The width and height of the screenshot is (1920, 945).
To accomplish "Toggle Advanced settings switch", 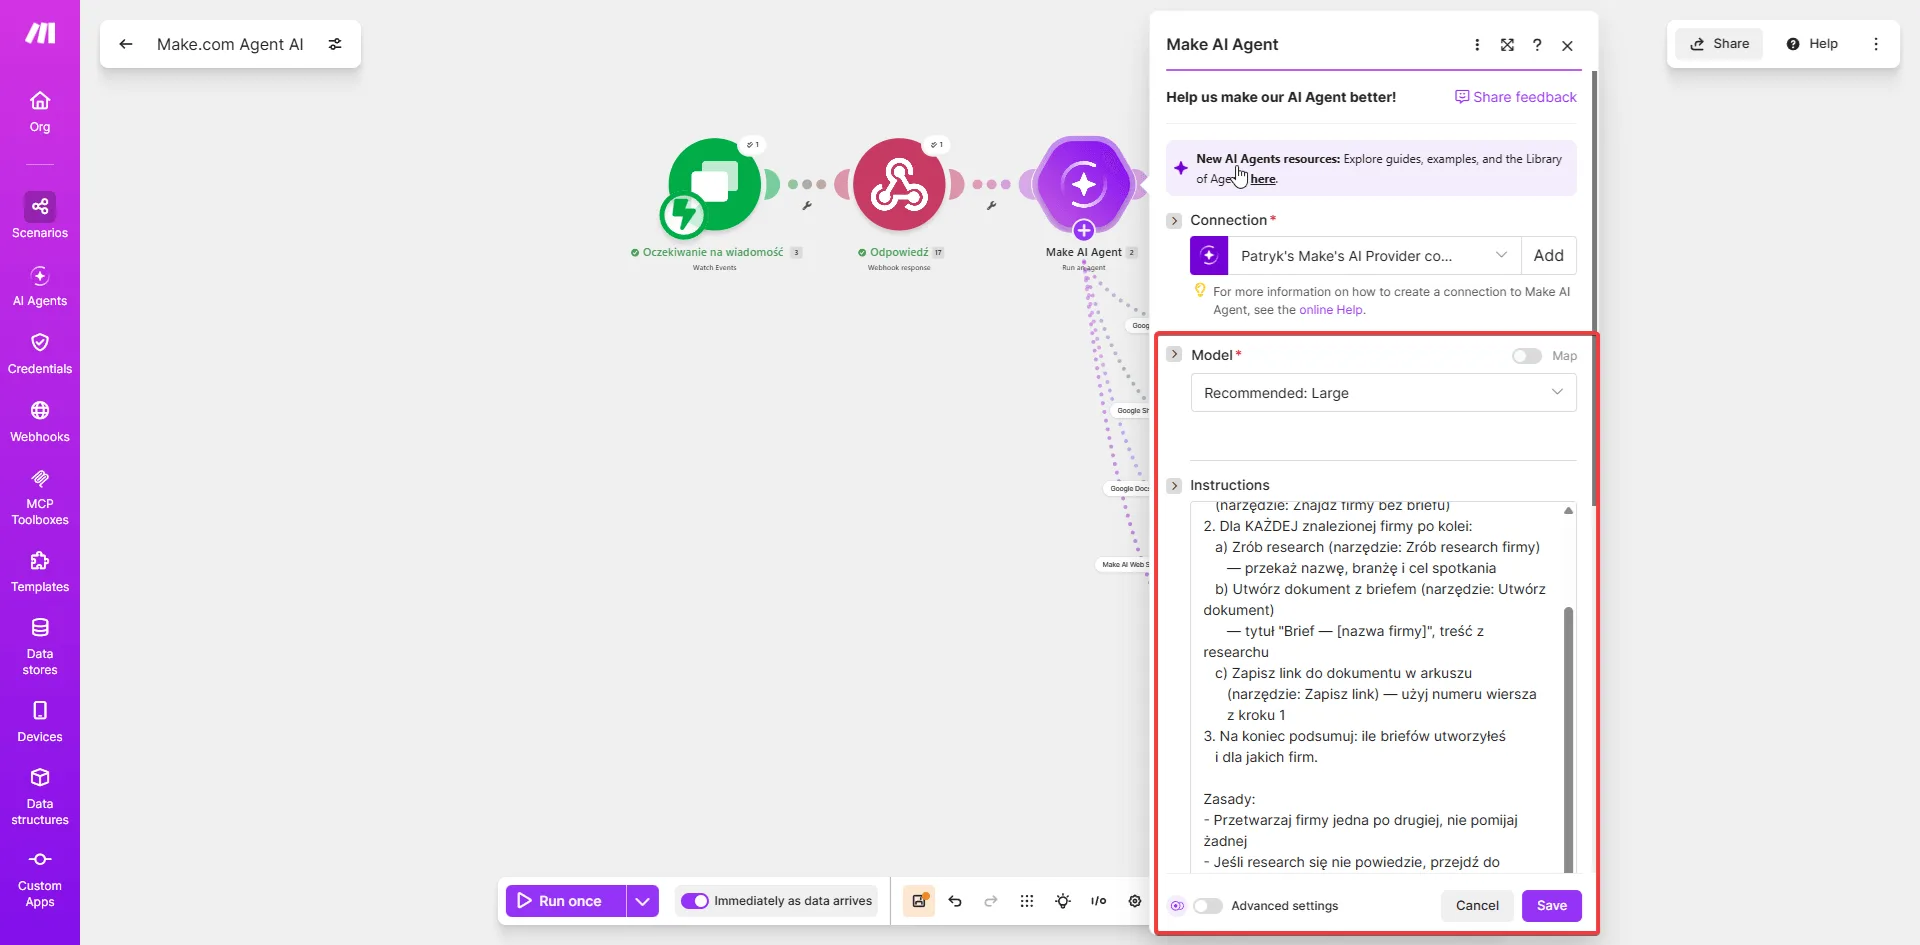I will pyautogui.click(x=1208, y=906).
